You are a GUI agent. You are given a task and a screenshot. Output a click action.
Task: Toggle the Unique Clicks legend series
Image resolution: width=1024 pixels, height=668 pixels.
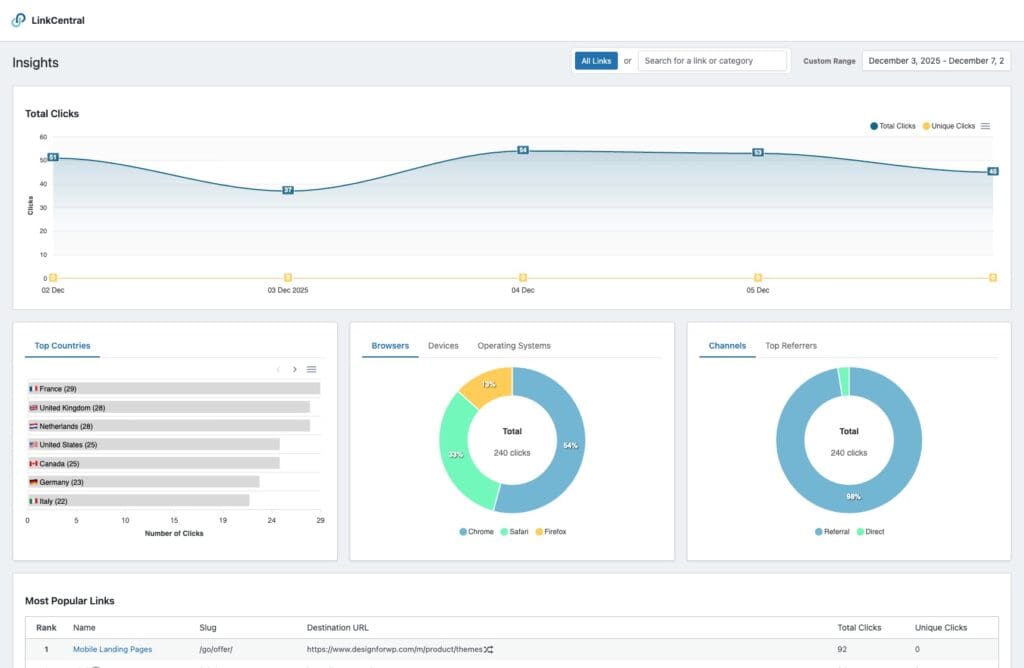click(948, 126)
